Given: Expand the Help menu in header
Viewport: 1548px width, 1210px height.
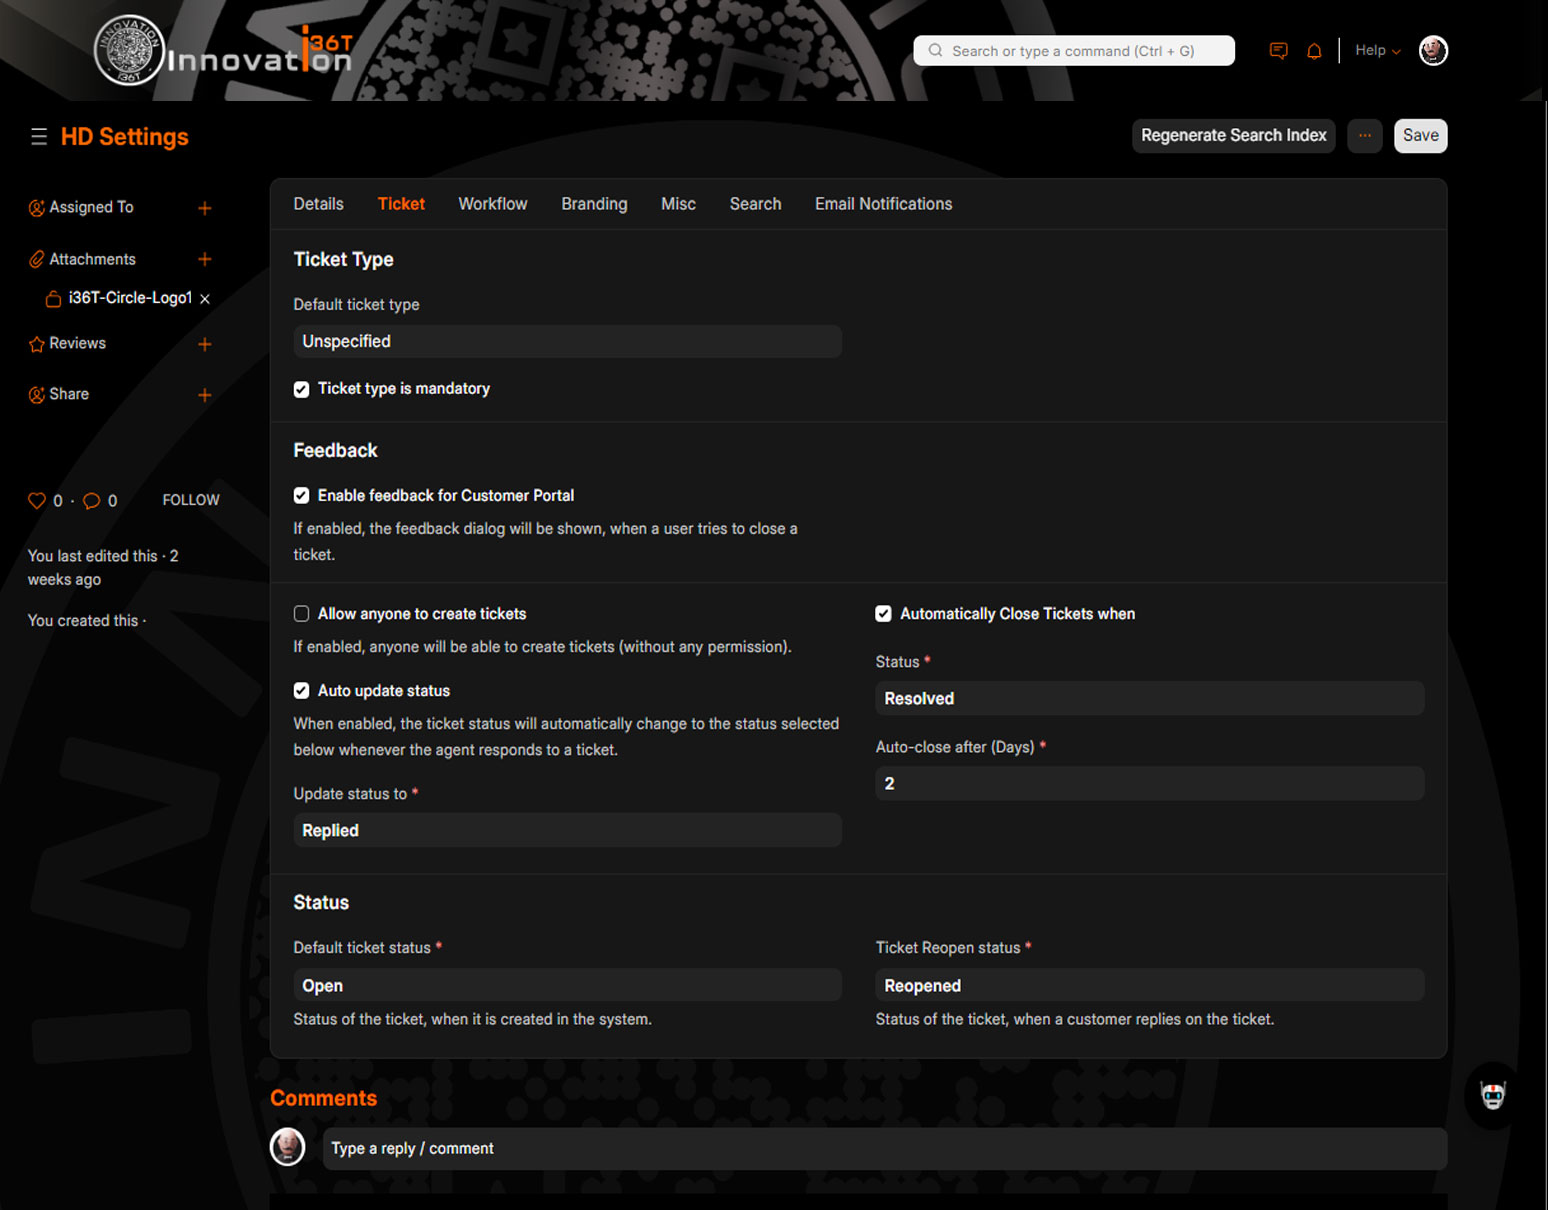Looking at the screenshot, I should 1377,51.
